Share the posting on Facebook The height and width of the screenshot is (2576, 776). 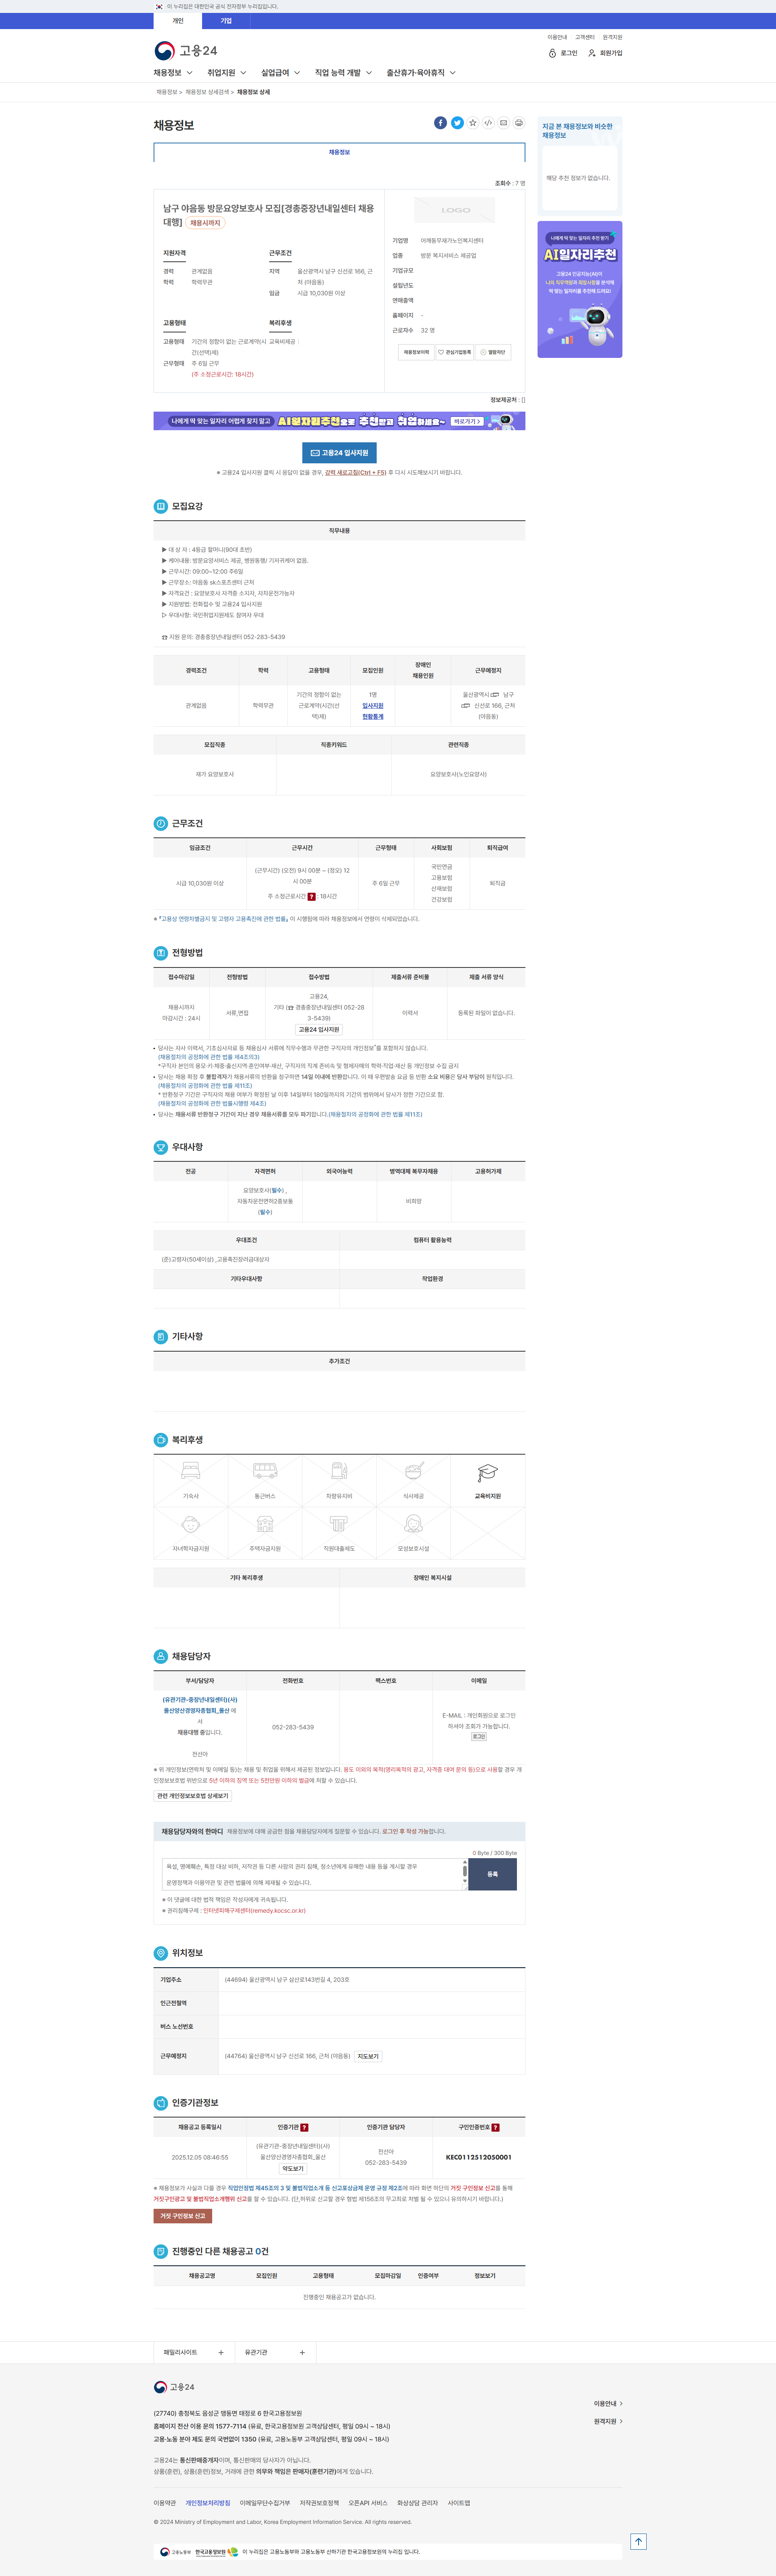[440, 123]
